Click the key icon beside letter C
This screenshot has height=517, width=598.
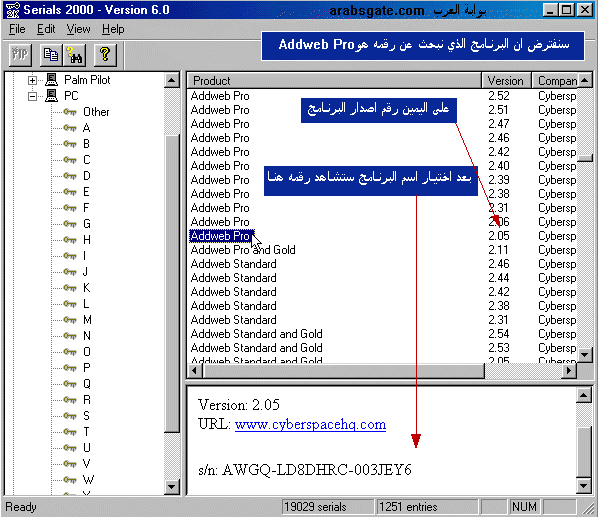70,160
